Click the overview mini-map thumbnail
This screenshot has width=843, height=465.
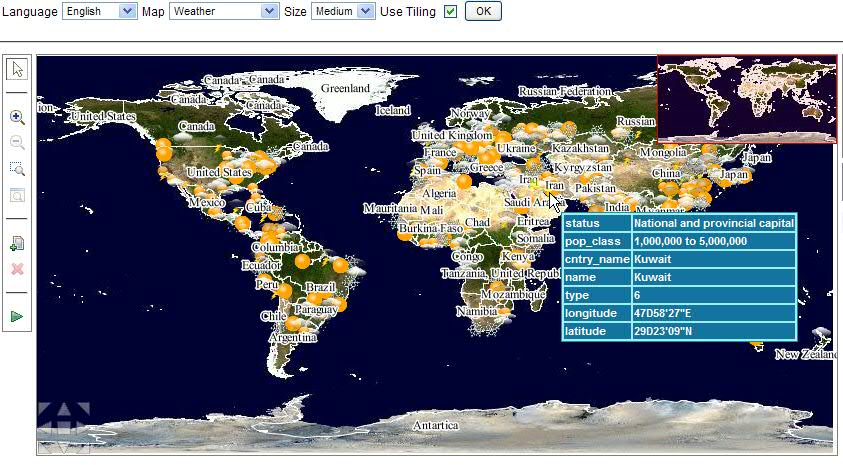(x=746, y=99)
